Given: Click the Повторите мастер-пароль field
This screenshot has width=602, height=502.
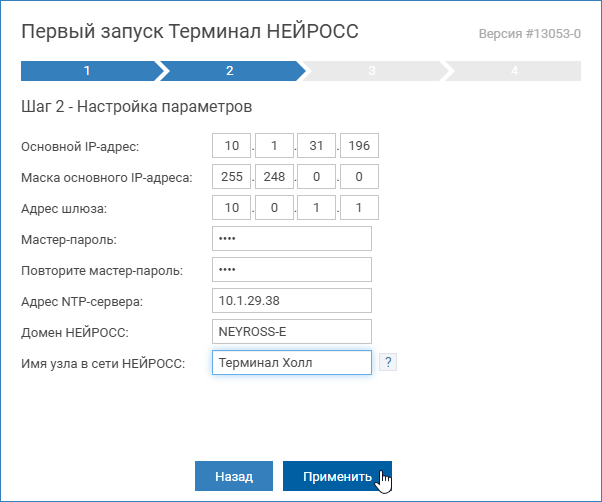Looking at the screenshot, I should (x=292, y=270).
